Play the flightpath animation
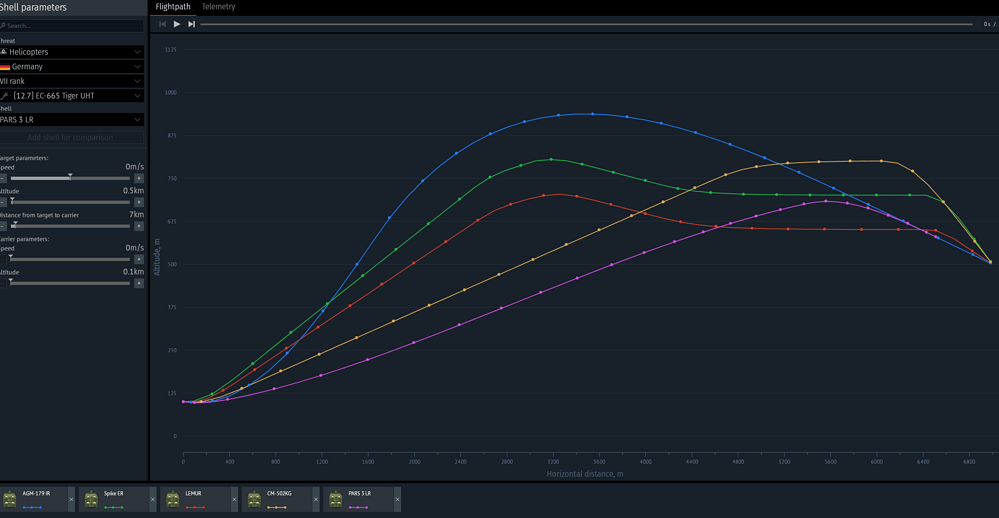999x518 pixels. [x=177, y=24]
